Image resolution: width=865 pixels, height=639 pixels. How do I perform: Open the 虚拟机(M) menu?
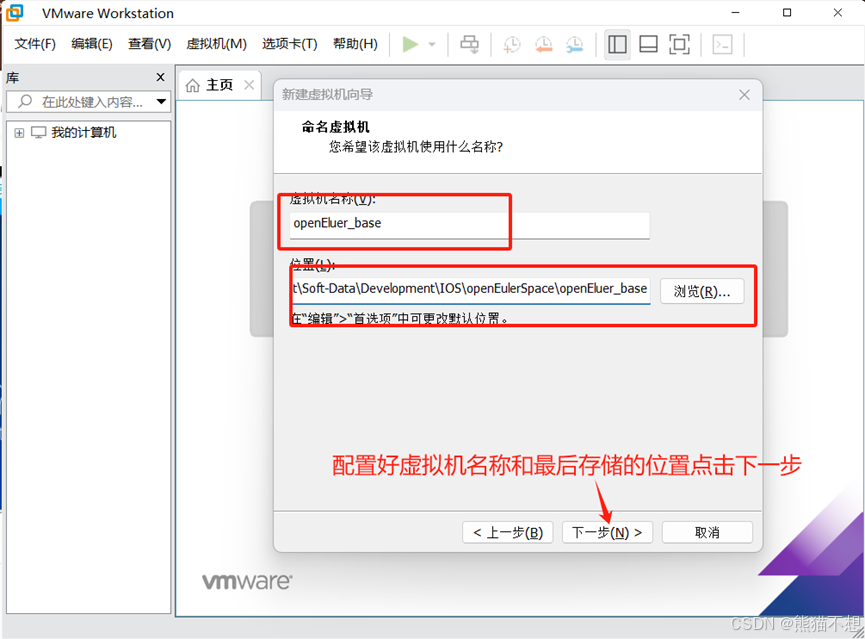click(216, 44)
